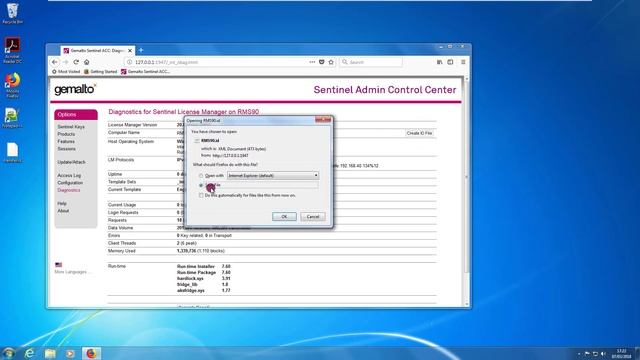Screen dimensions: 640x360
Task: Open Update/Attach page
Action: pyautogui.click(x=71, y=162)
